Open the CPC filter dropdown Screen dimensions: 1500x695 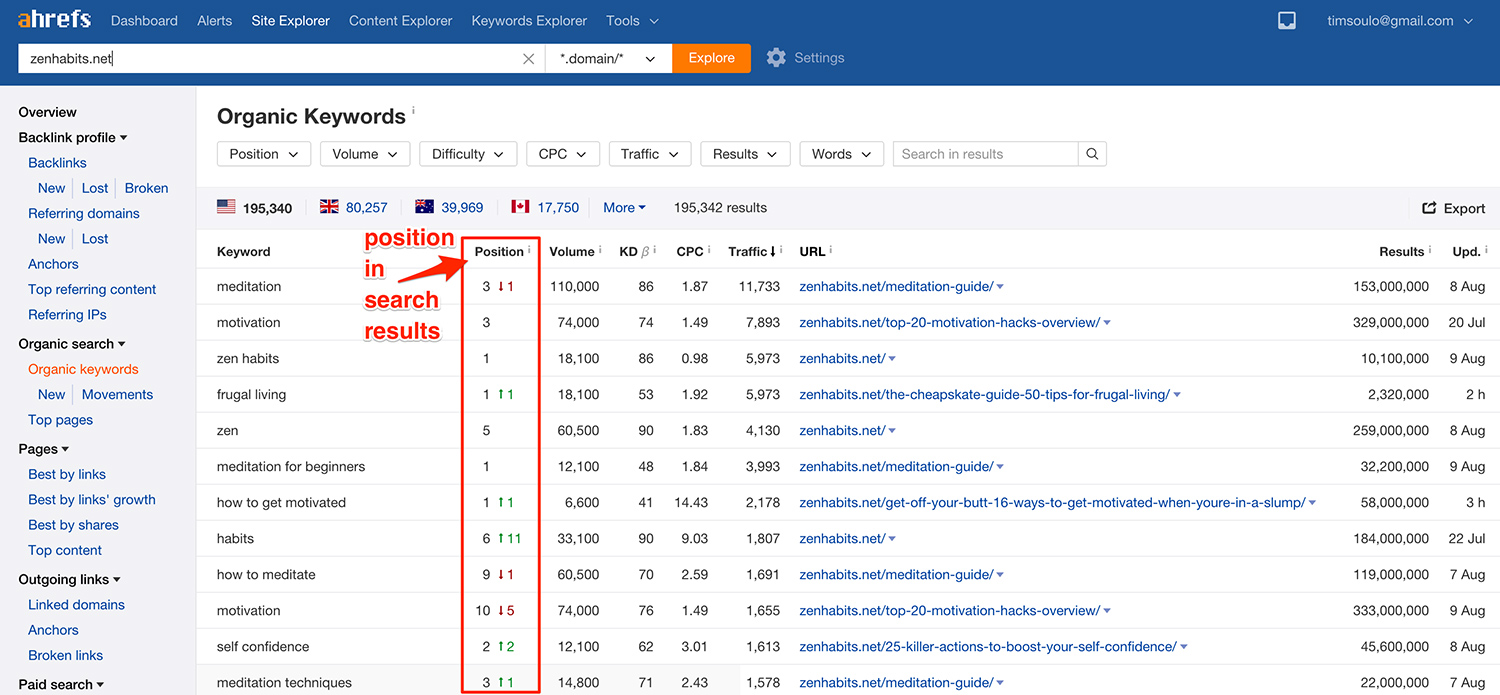(563, 154)
